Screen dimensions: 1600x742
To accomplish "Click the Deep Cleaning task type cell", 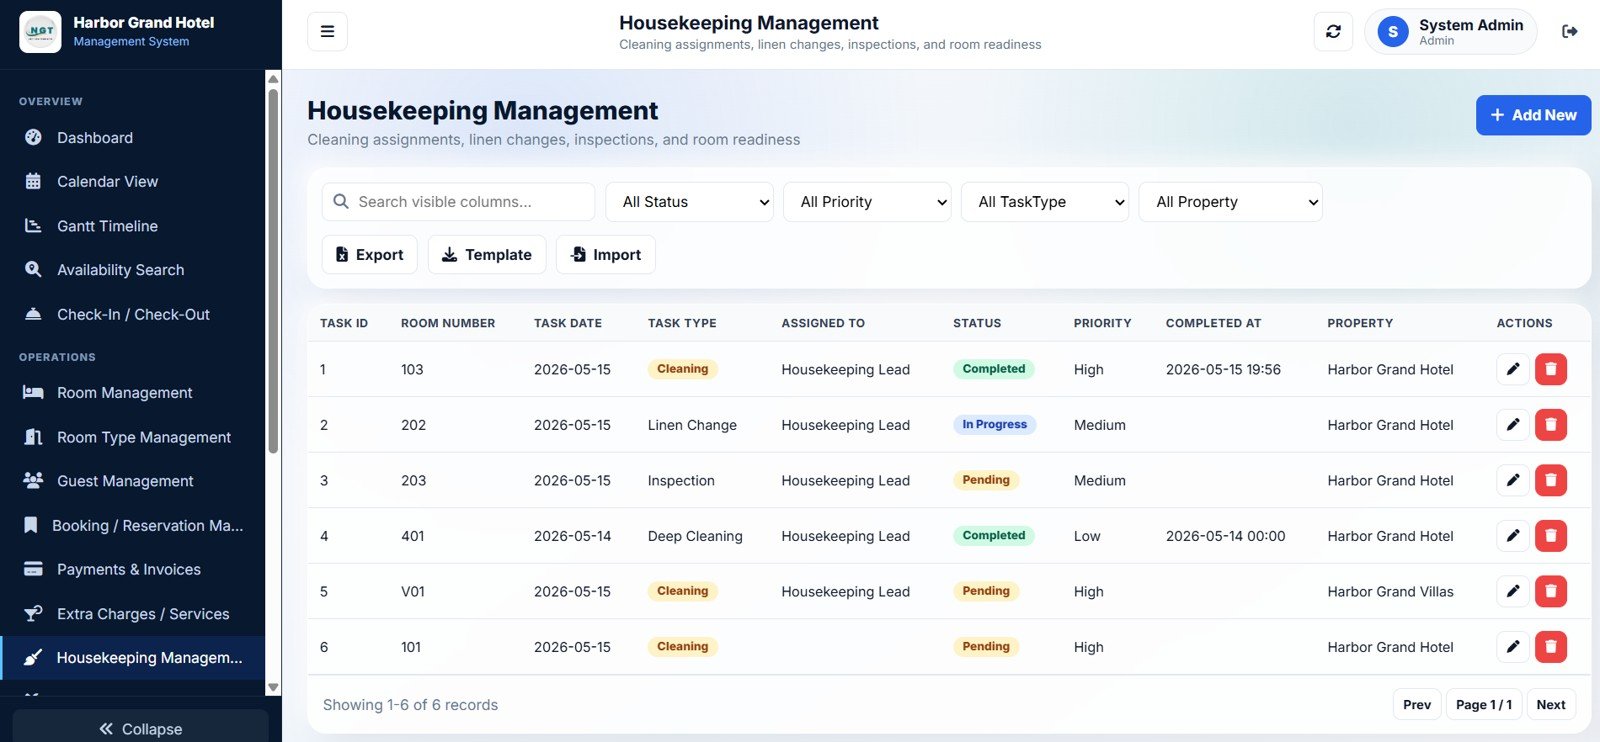I will pyautogui.click(x=695, y=536).
